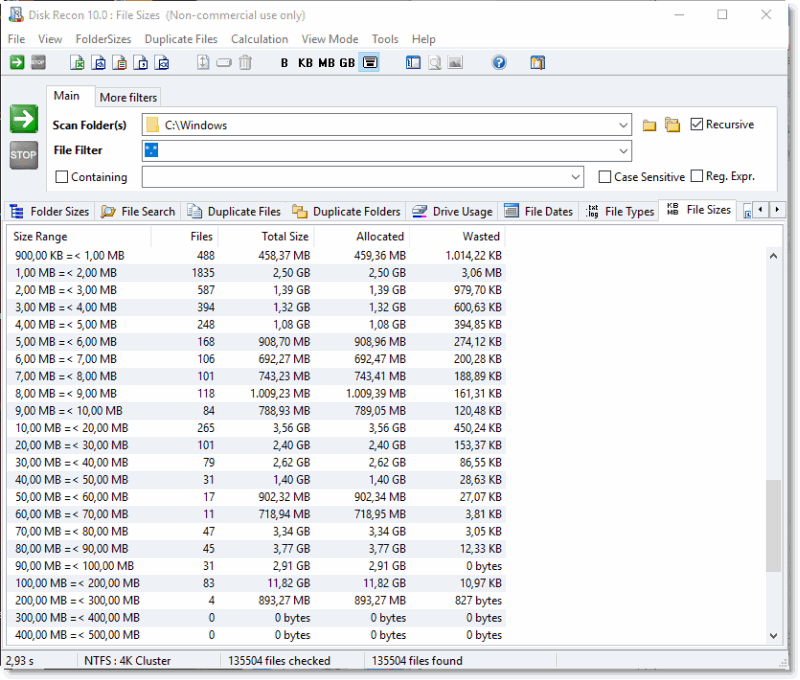
Task: Show sizes in GB units
Action: point(347,63)
